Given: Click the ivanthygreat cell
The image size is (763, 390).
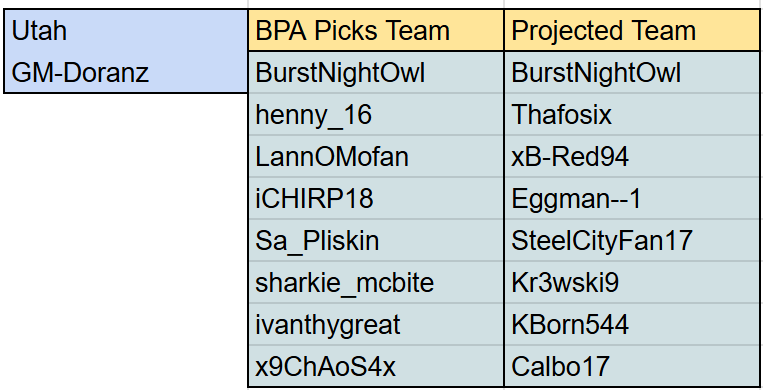Looking at the screenshot, I should (376, 324).
